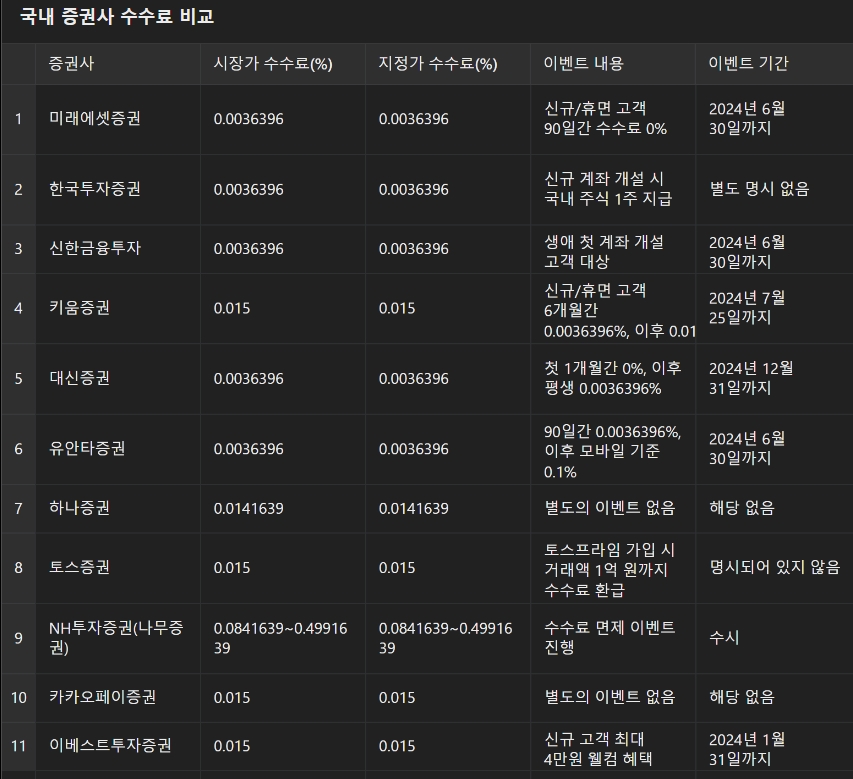This screenshot has width=853, height=779.
Task: Click the 이벤트 내용 column header
Action: click(x=613, y=64)
